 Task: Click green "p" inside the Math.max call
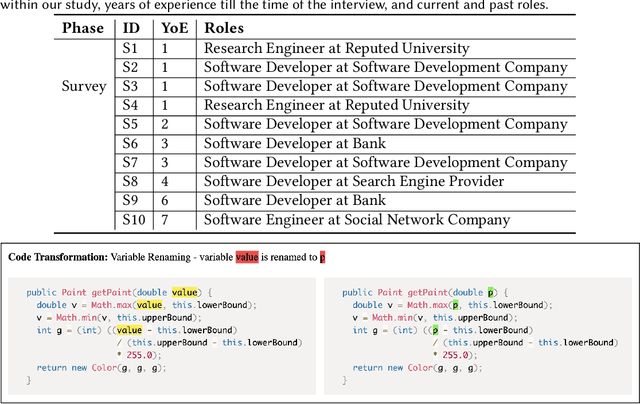[456, 305]
